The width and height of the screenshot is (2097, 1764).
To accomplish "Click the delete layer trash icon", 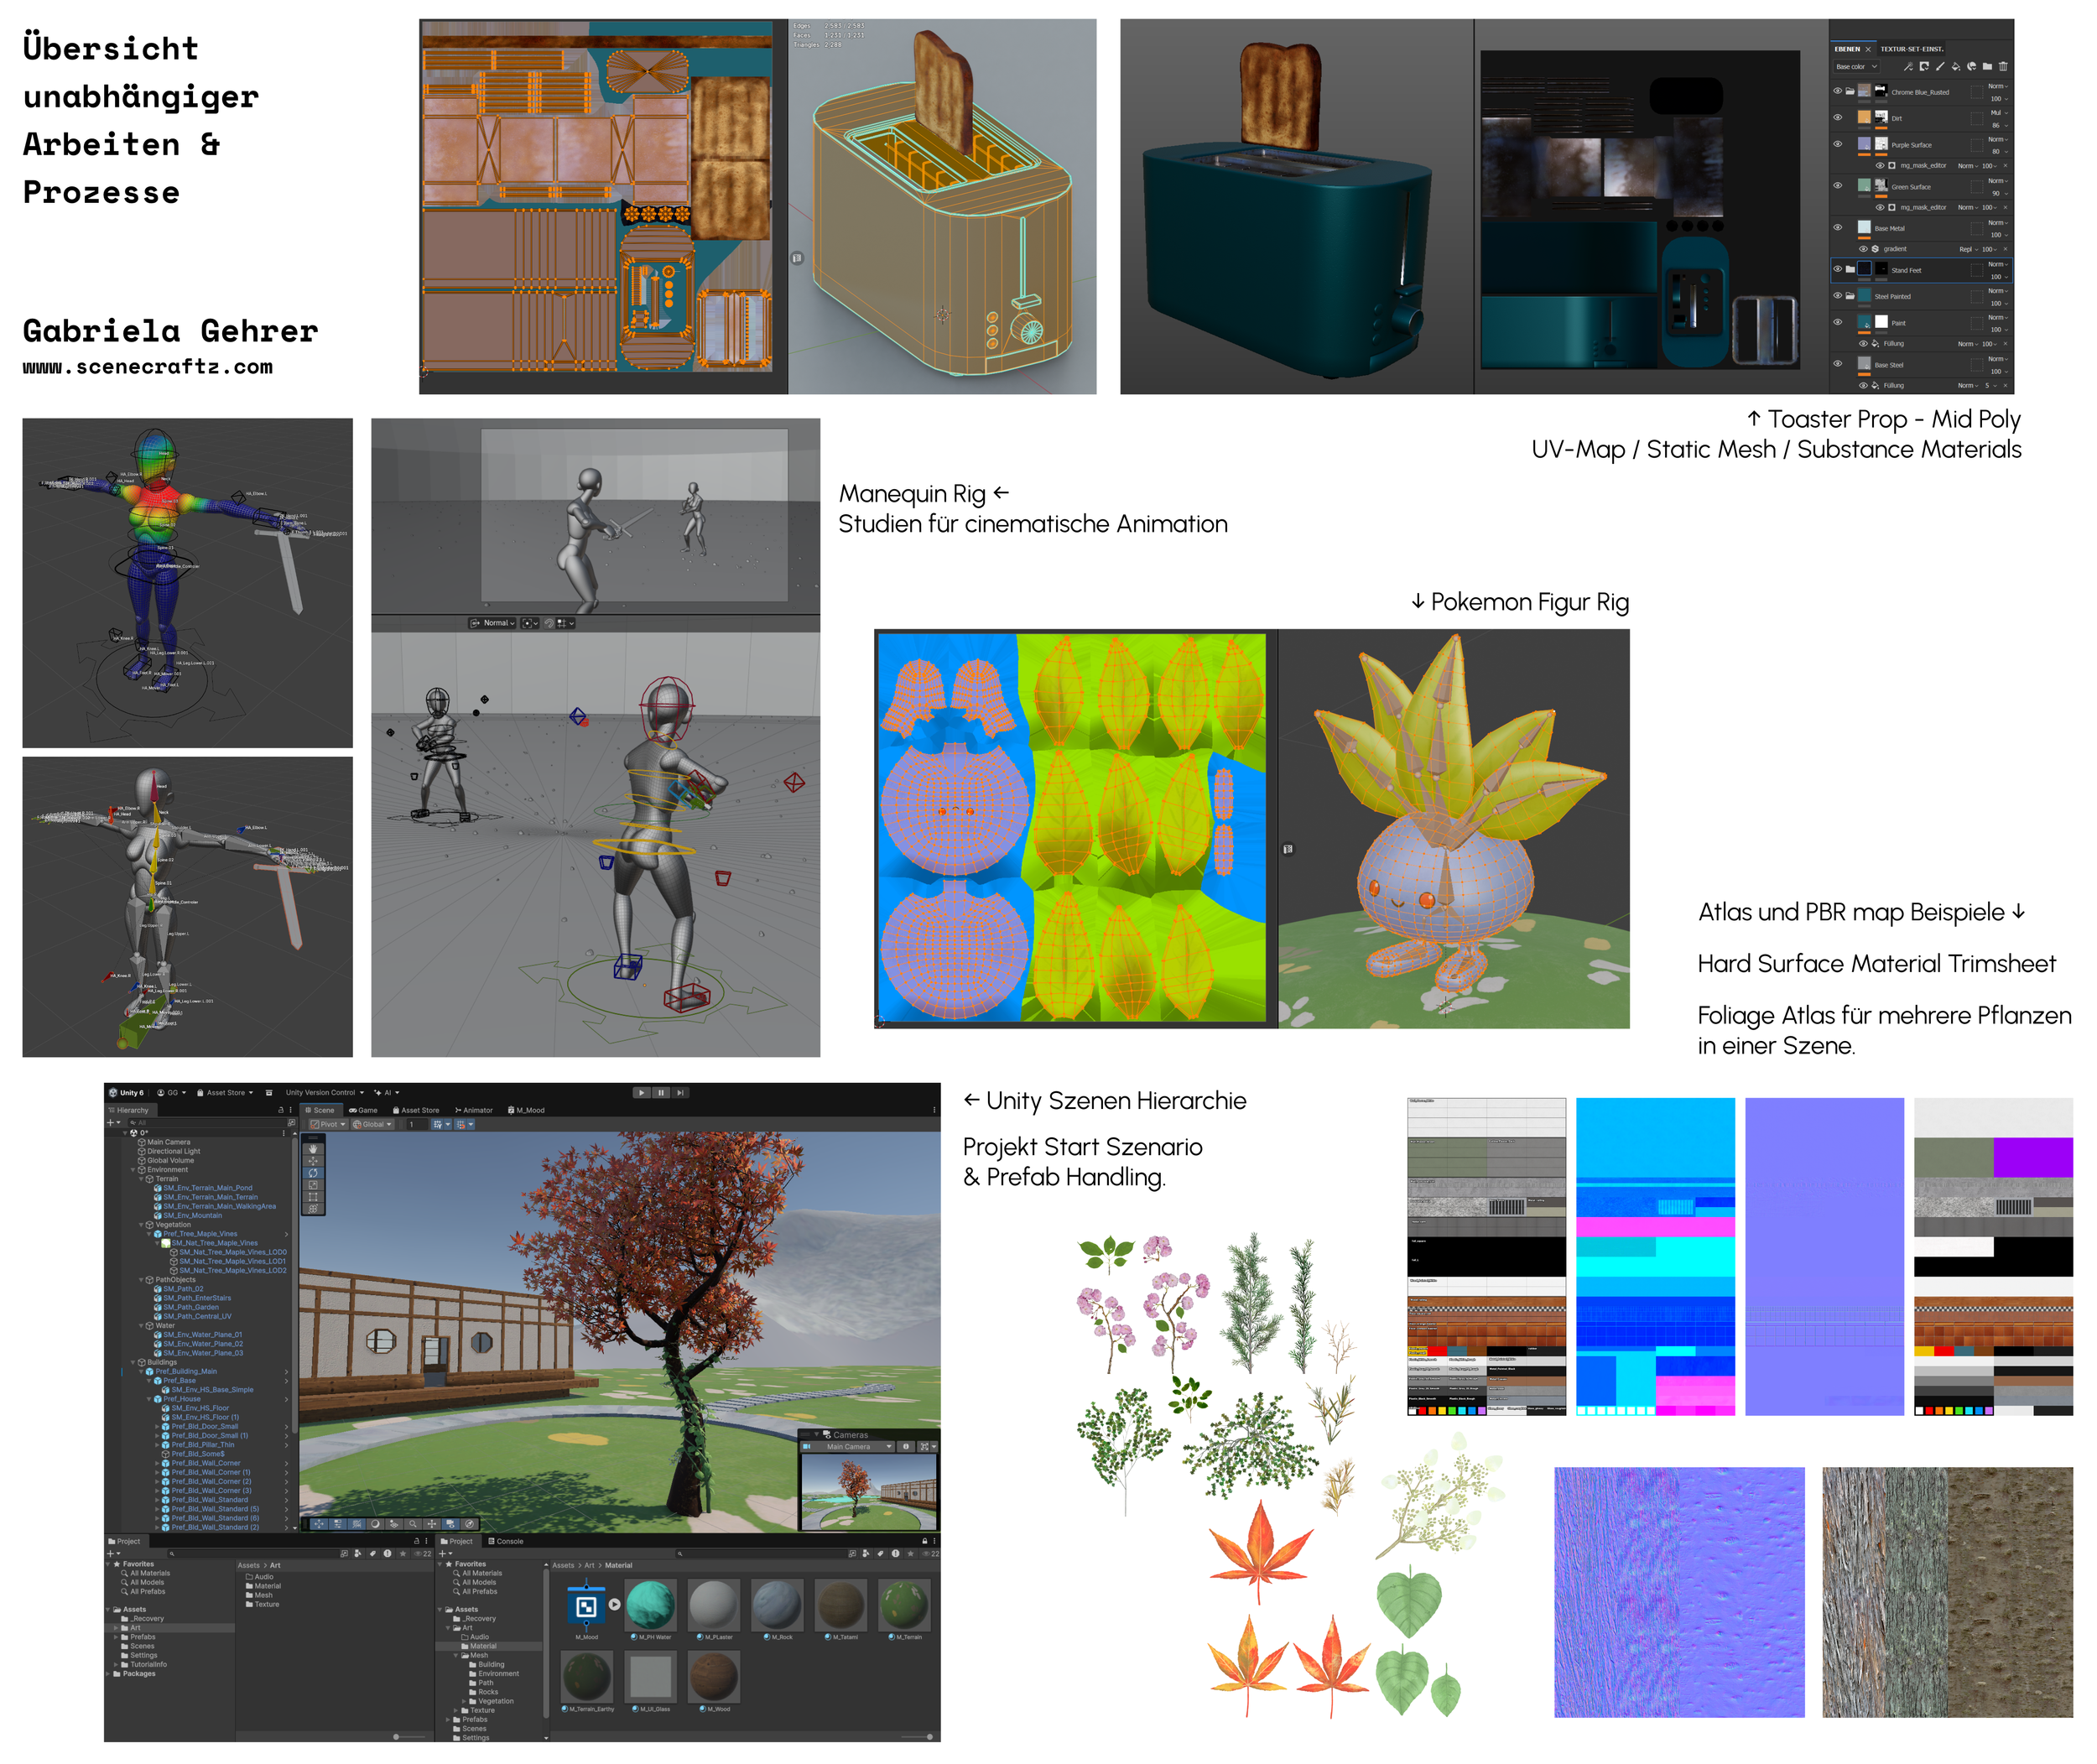I will pos(2002,67).
